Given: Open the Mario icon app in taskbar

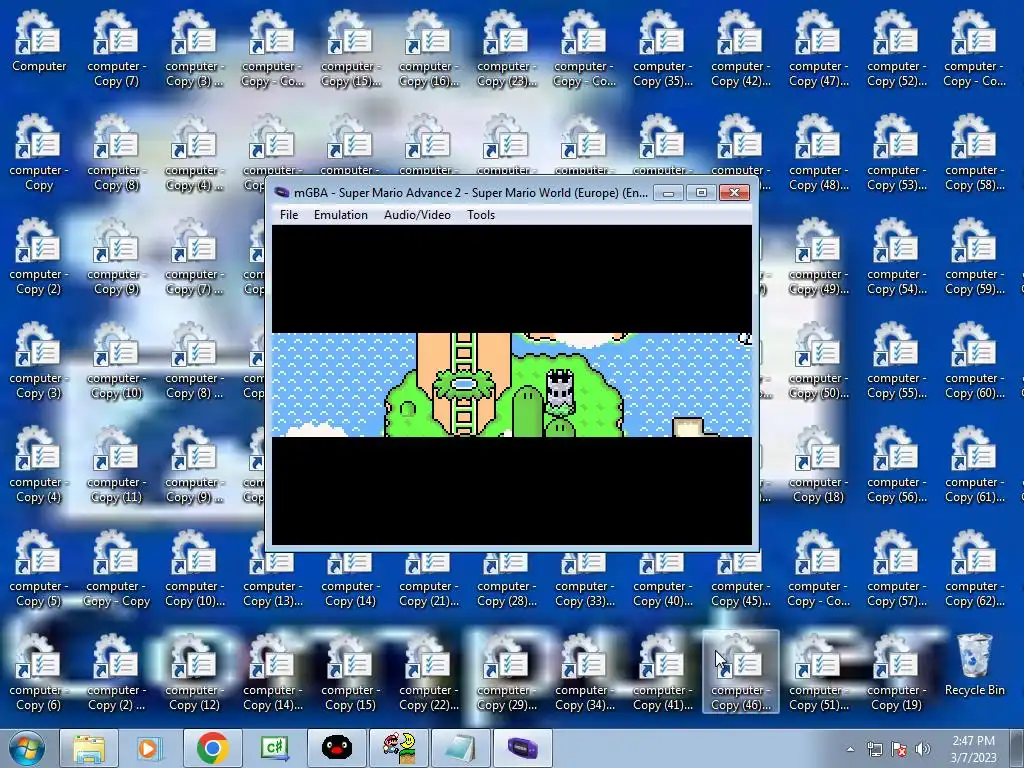Looking at the screenshot, I should [x=398, y=748].
